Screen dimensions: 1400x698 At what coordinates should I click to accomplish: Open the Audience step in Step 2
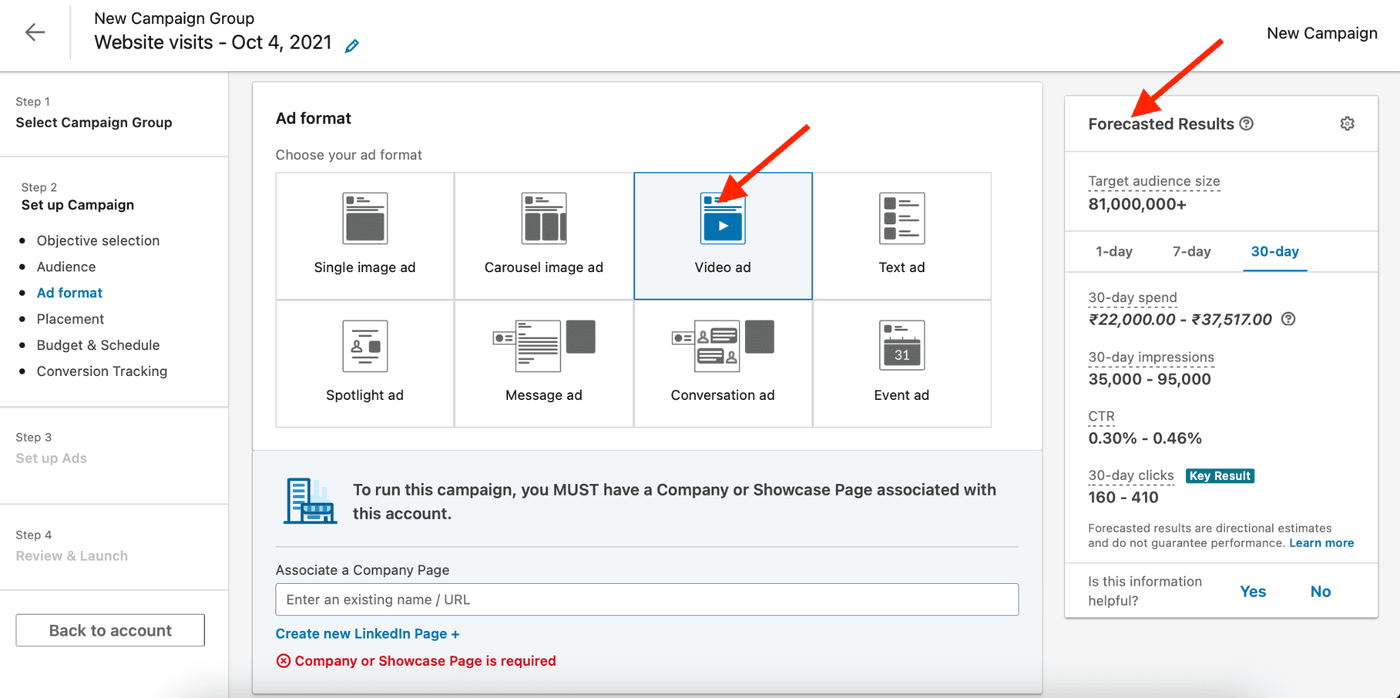pyautogui.click(x=66, y=266)
